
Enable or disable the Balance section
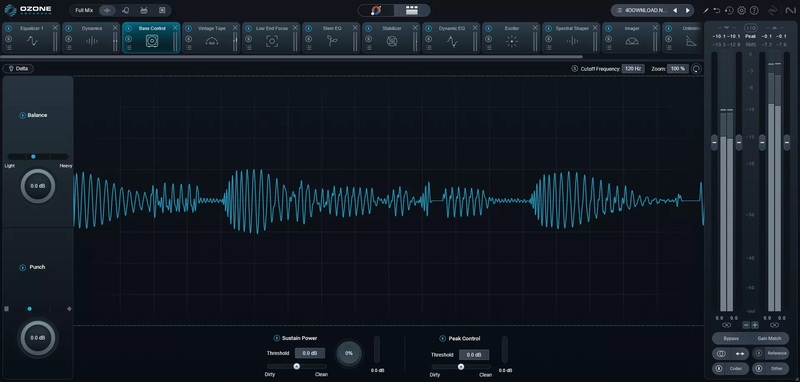pos(22,115)
